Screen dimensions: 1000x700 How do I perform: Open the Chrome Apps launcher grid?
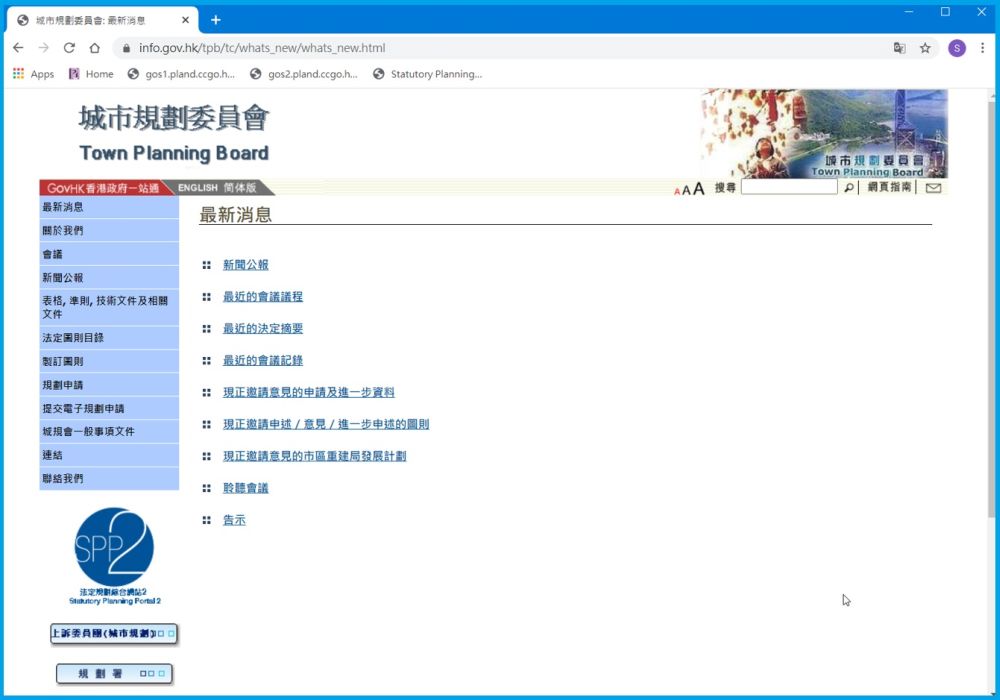tap(17, 73)
